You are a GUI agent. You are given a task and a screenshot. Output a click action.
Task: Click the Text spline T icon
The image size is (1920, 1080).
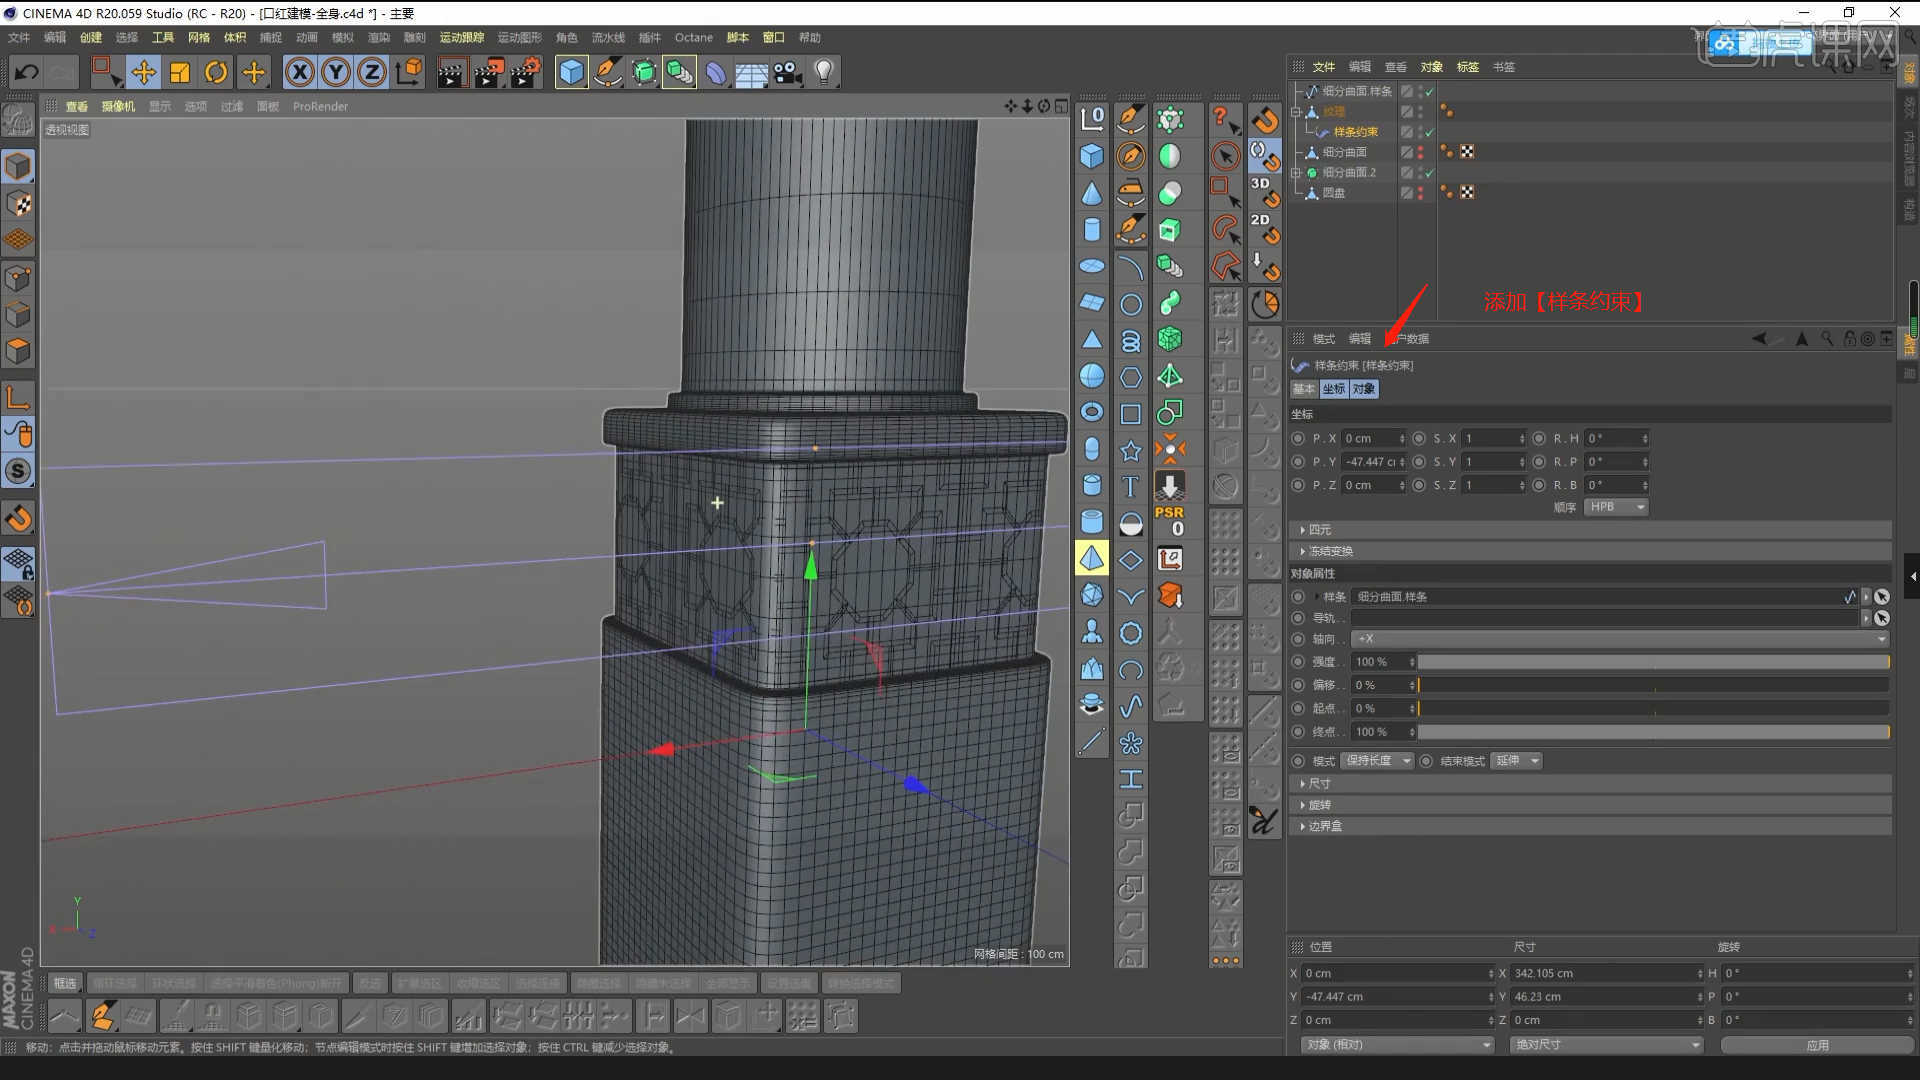click(x=1130, y=486)
